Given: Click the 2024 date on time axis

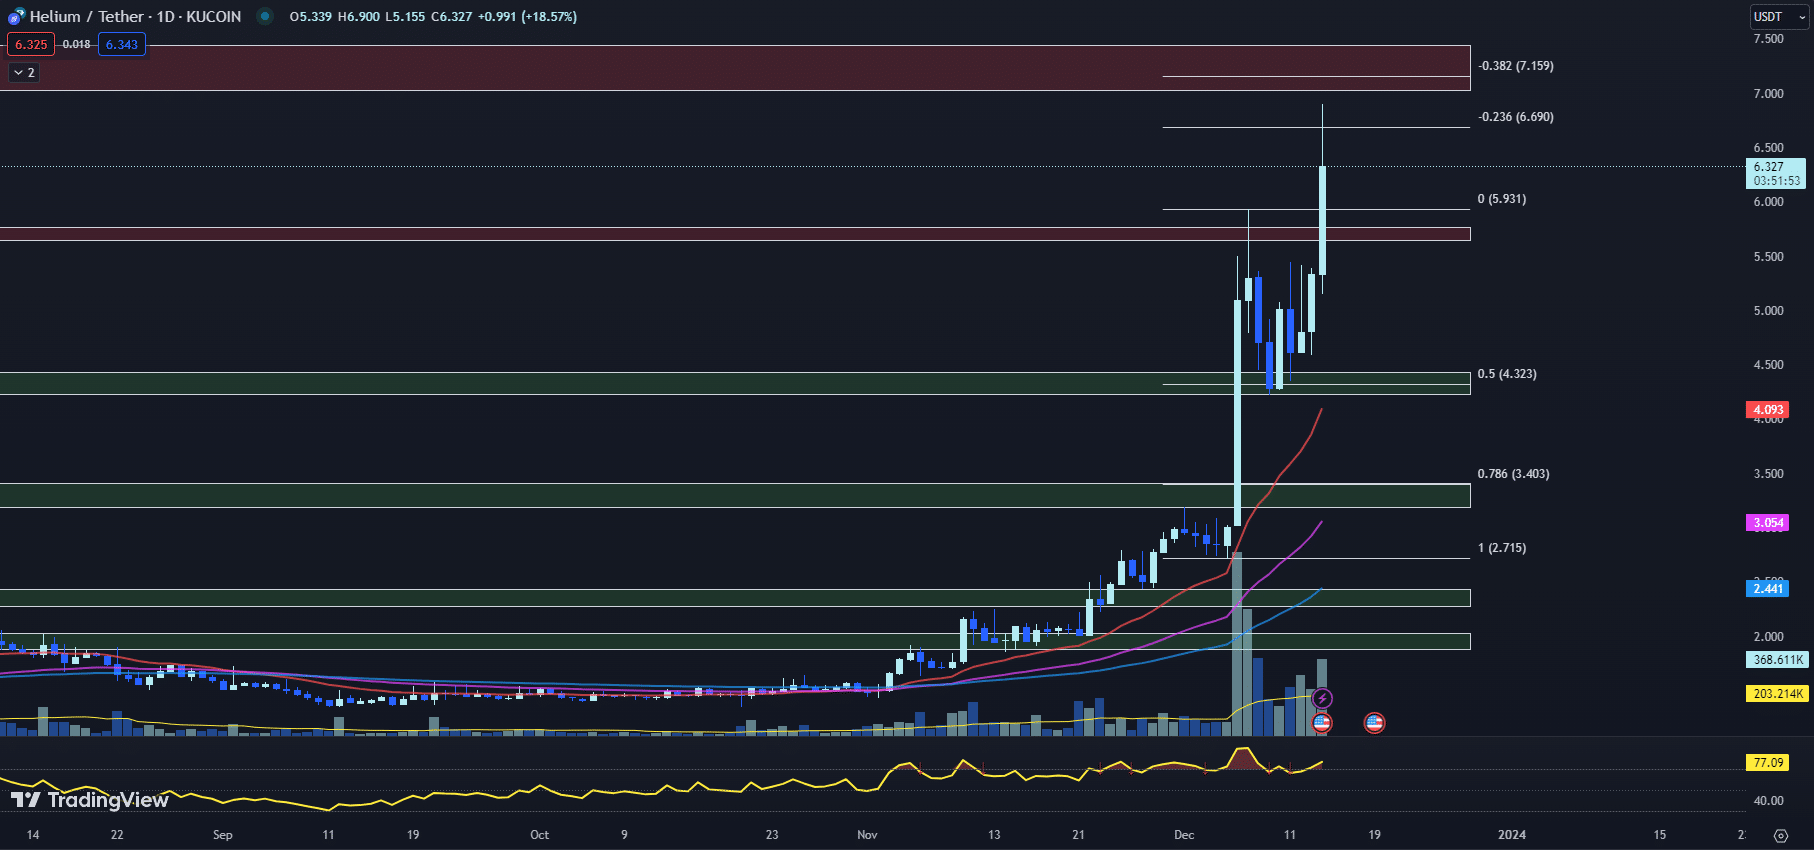Looking at the screenshot, I should (x=1511, y=835).
